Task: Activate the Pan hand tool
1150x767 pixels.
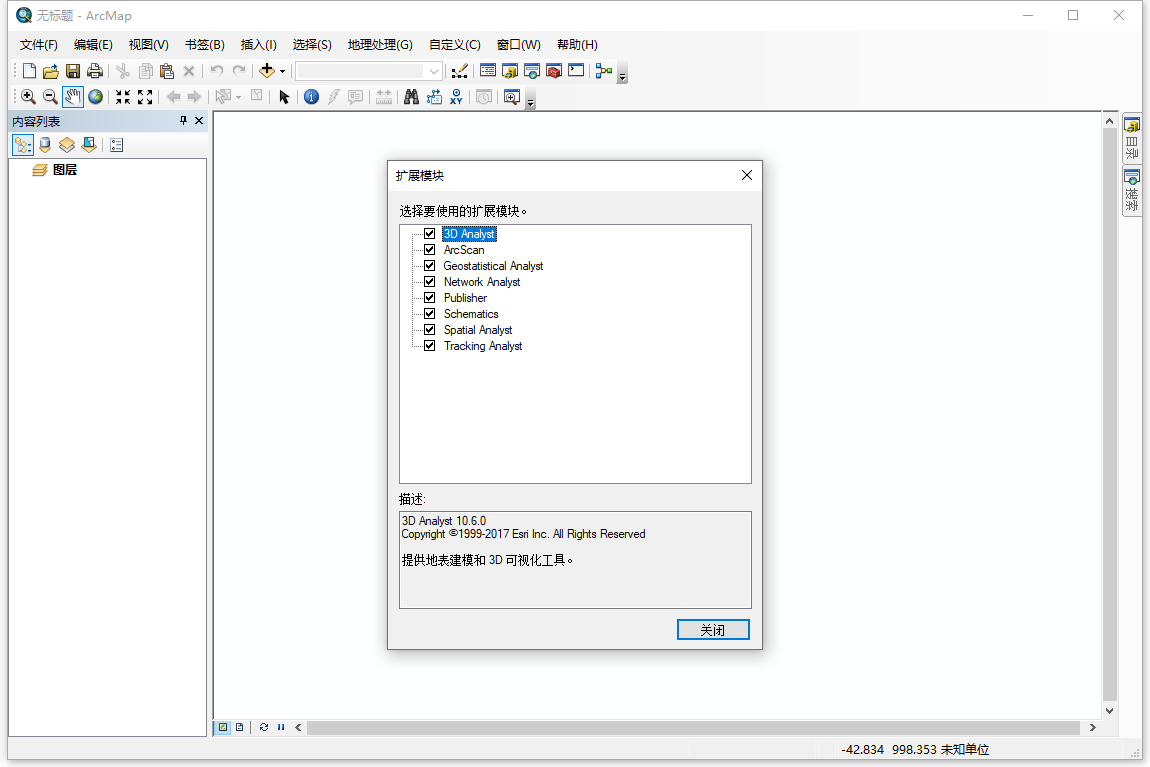Action: pos(73,97)
